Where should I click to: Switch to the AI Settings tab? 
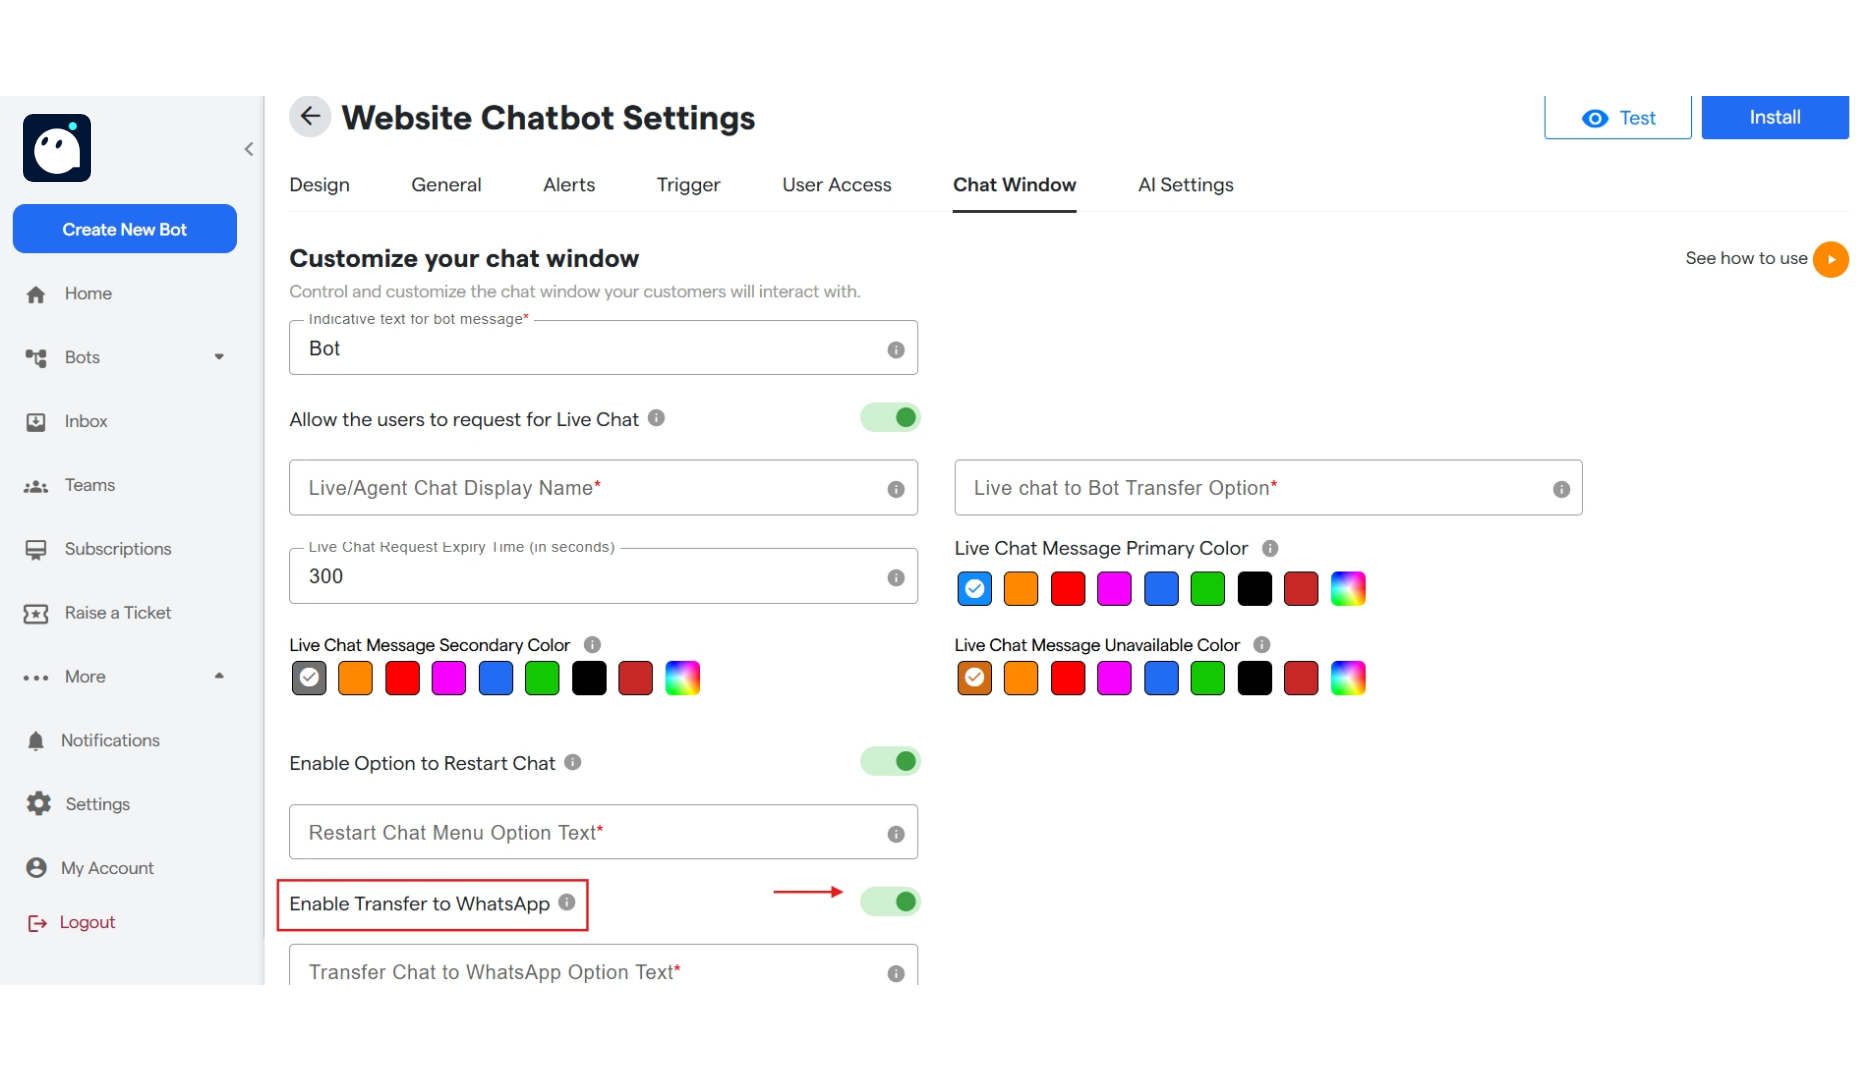tap(1185, 185)
